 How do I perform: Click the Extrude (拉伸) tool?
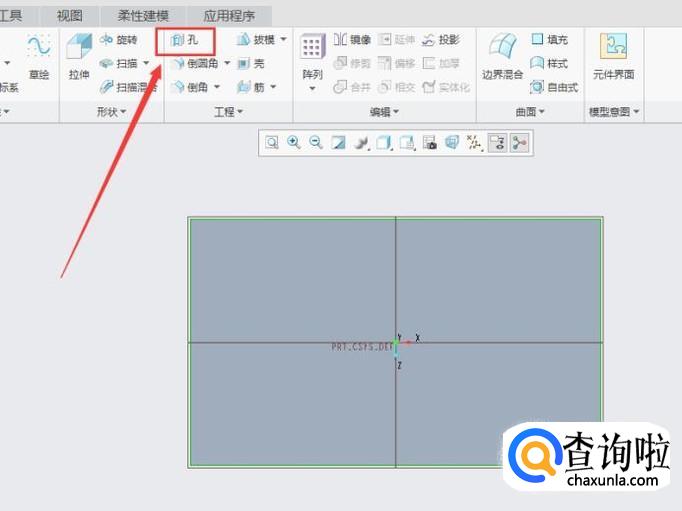[79, 57]
